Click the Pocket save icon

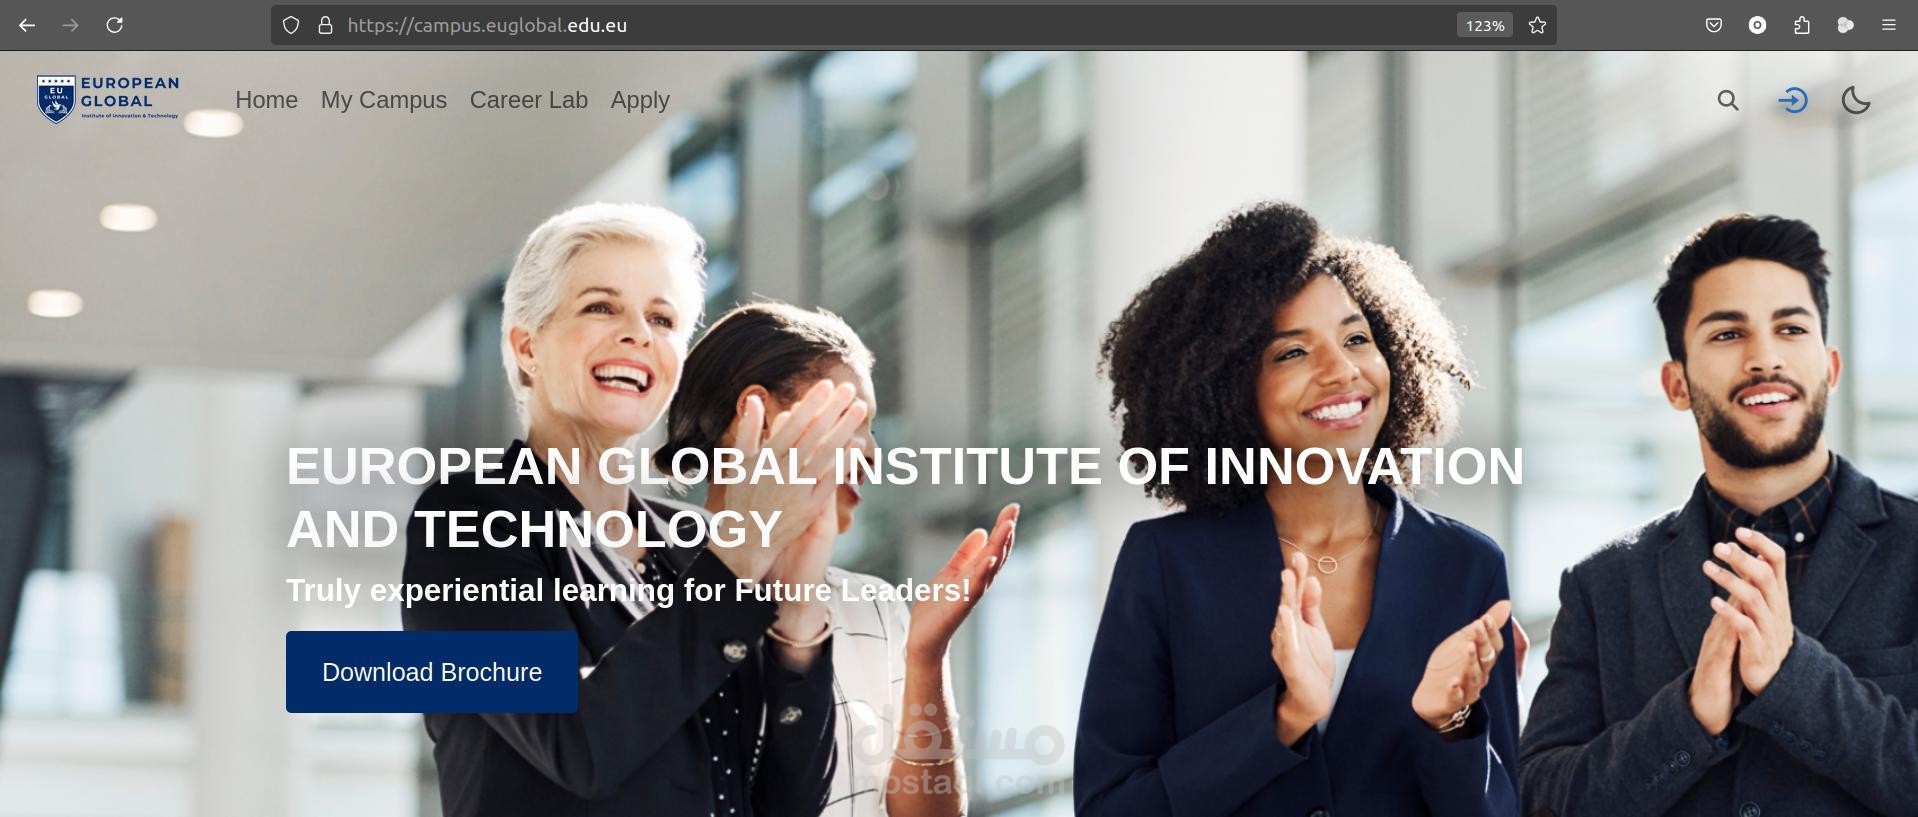pos(1714,25)
